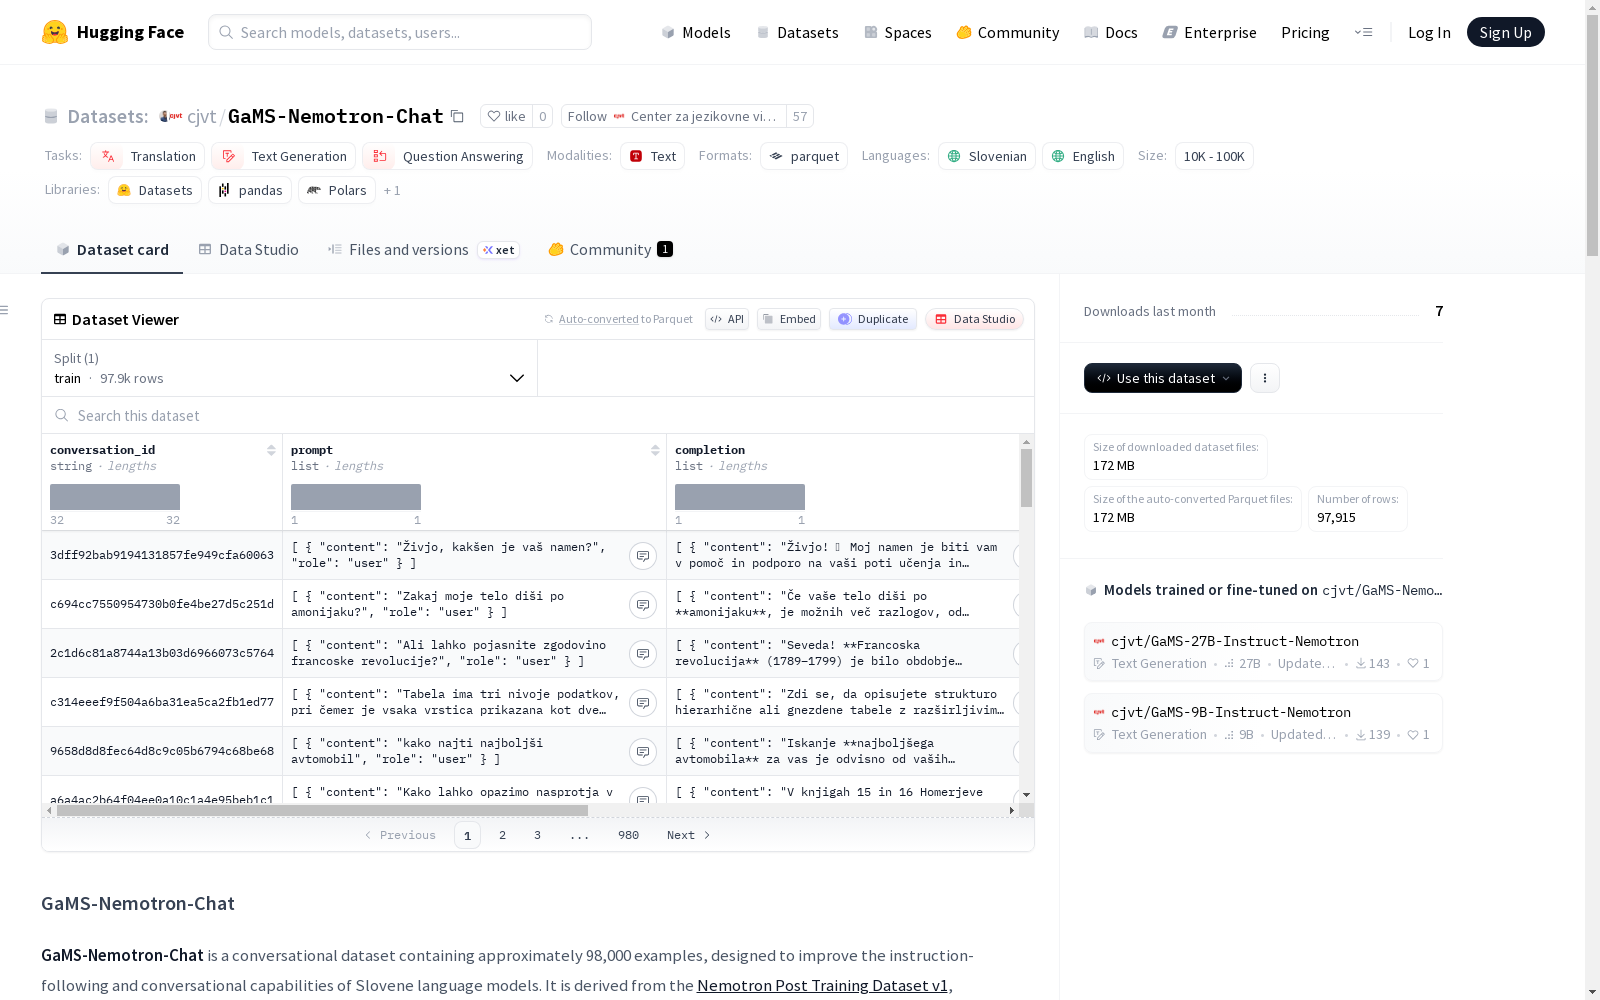The image size is (1600, 1000).
Task: Open Enterprise in the top navigation
Action: 1210,32
